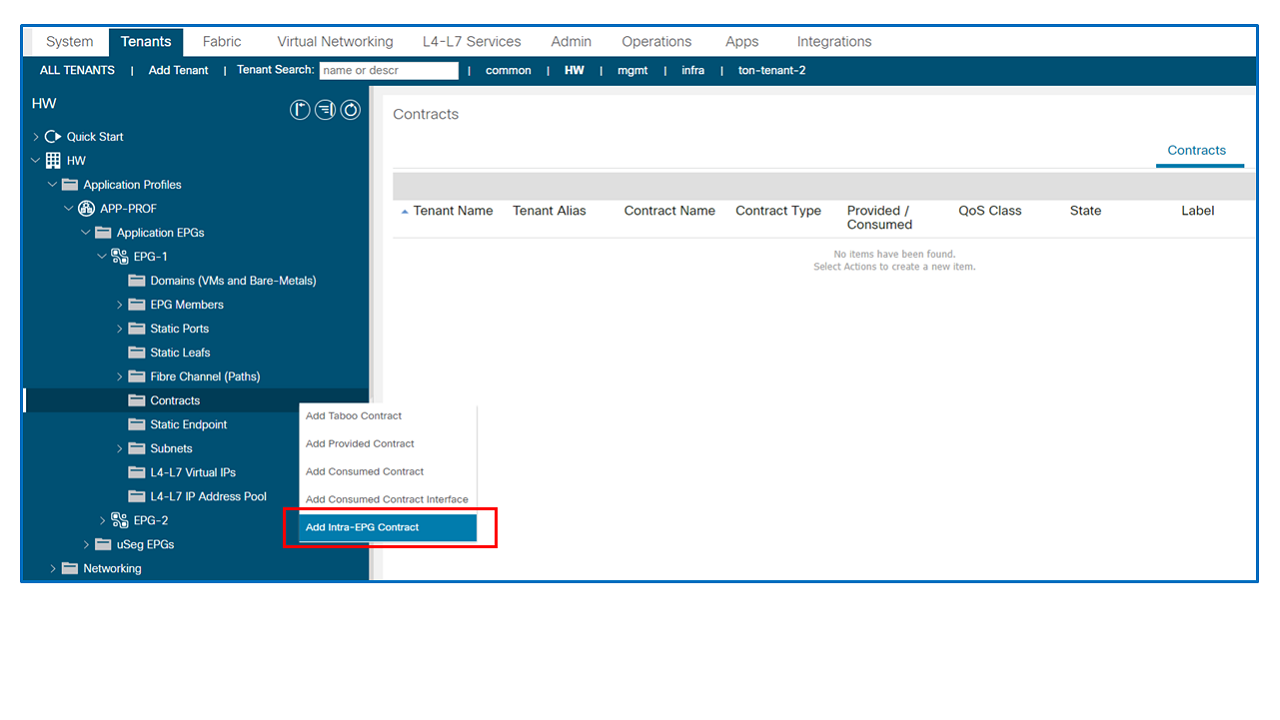Image resolution: width=1280 pixels, height=720 pixels.
Task: Click the Application Profiles folder icon
Action: point(70,185)
